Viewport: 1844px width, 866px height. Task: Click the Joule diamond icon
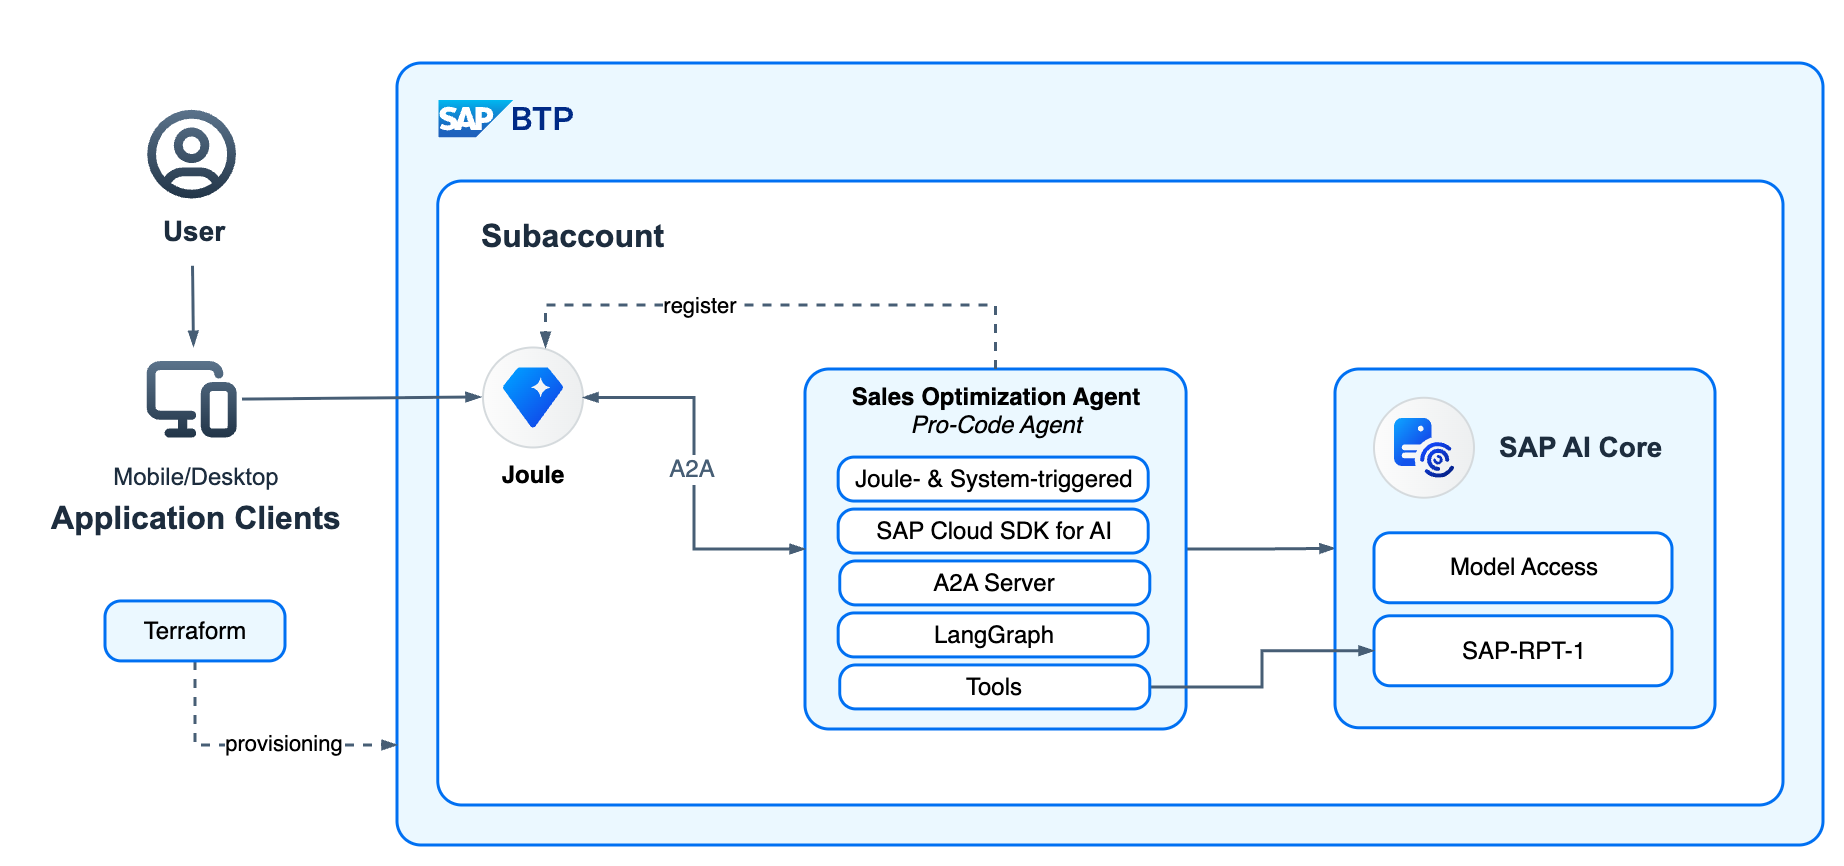click(533, 397)
